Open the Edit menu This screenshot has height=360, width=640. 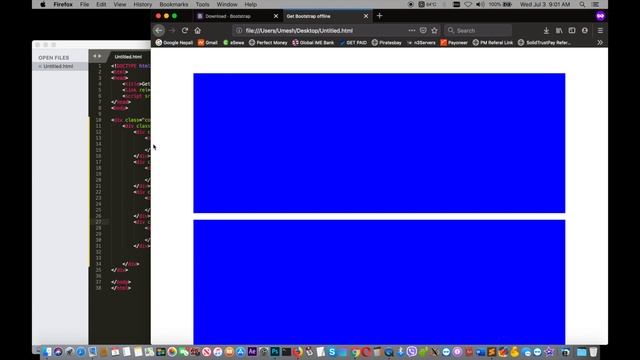click(101, 4)
